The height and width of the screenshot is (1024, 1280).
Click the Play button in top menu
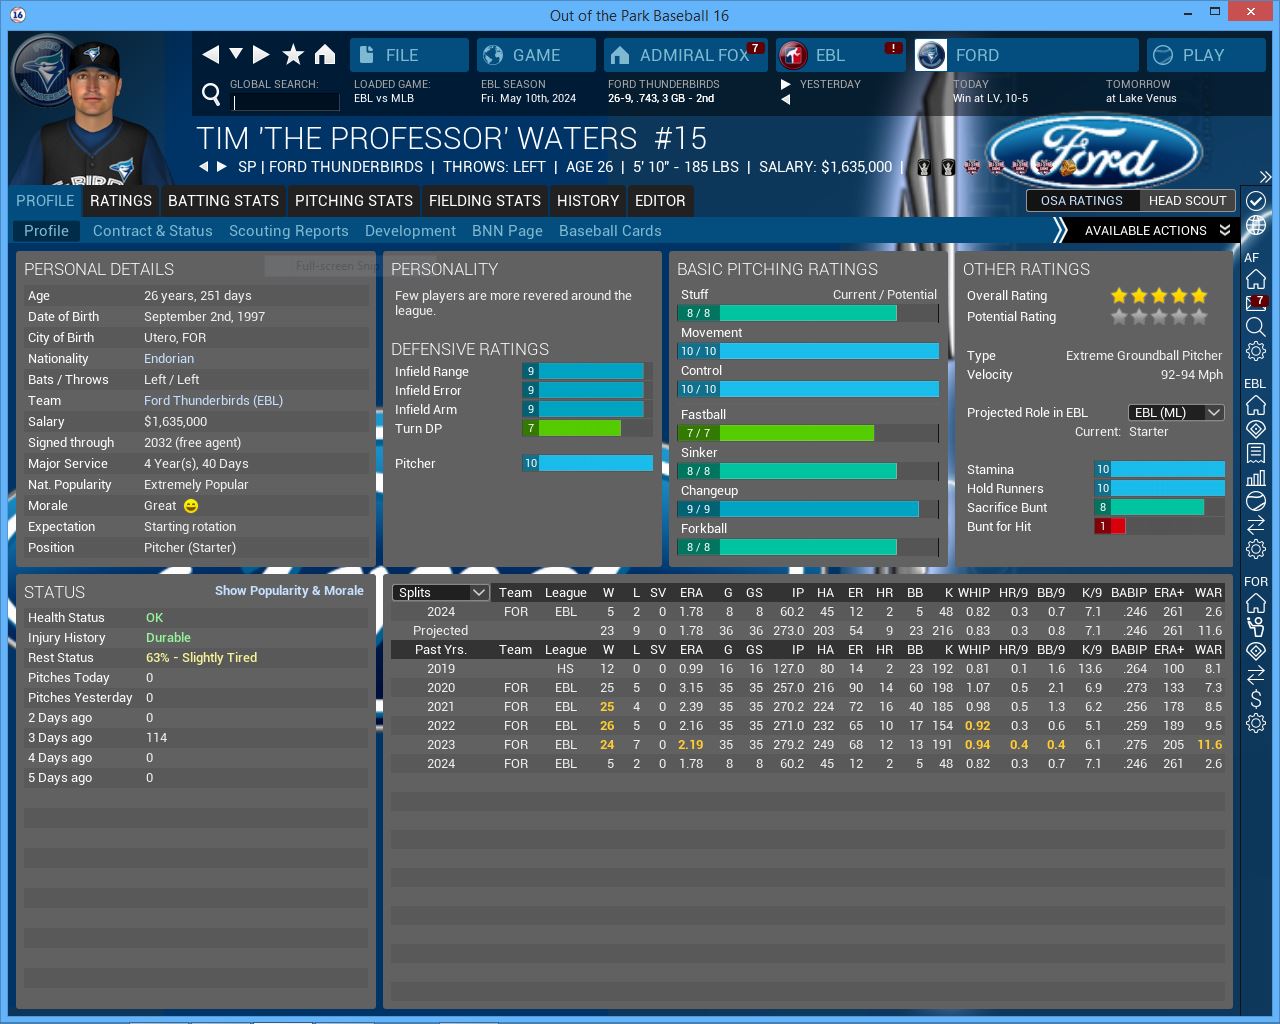tap(1204, 55)
